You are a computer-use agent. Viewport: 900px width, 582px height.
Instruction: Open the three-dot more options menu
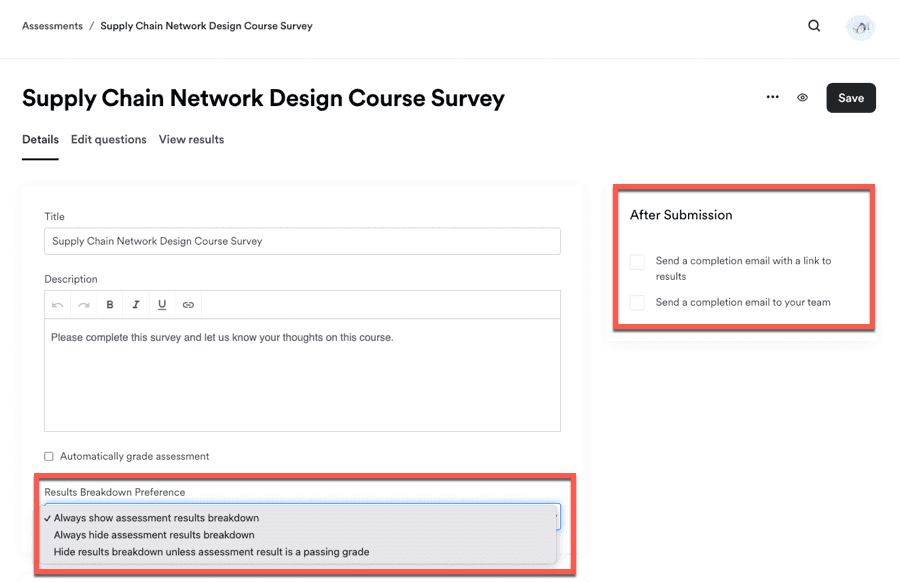772,97
